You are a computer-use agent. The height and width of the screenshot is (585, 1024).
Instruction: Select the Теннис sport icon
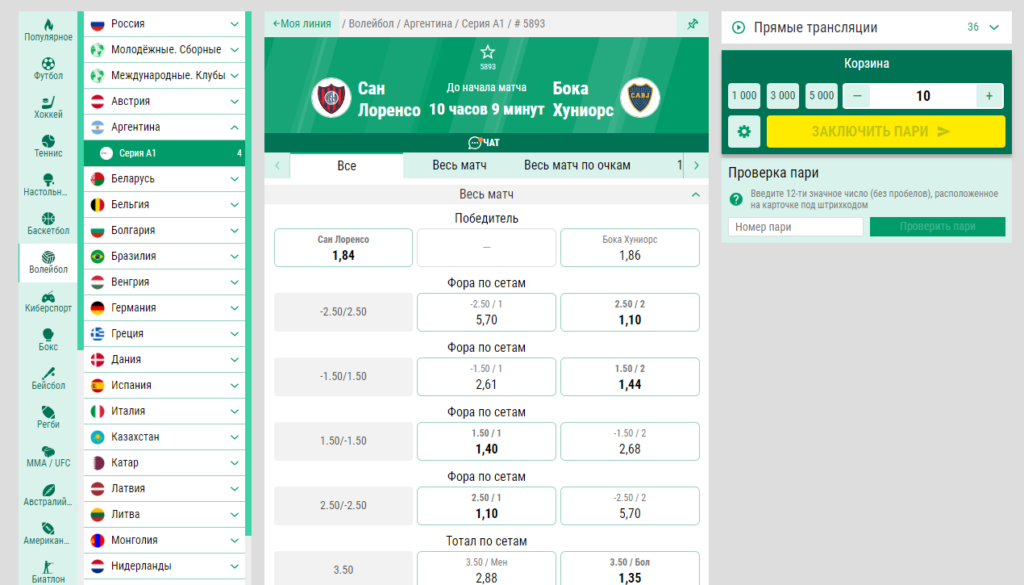(x=48, y=146)
